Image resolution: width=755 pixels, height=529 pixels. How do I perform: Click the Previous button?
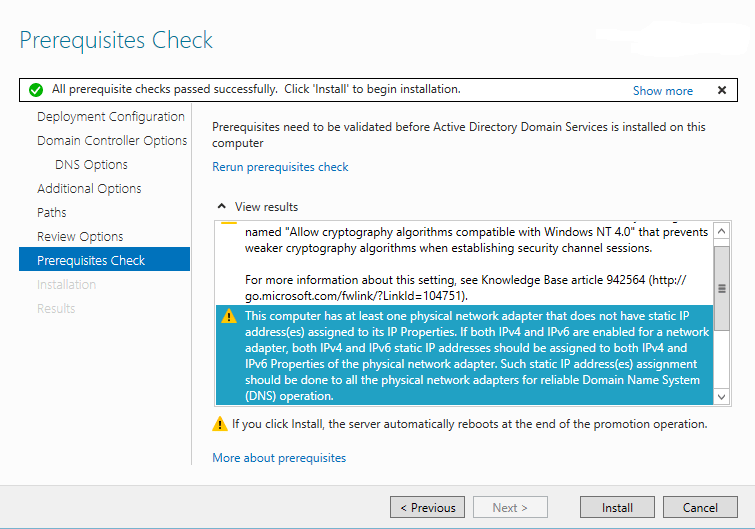427,507
